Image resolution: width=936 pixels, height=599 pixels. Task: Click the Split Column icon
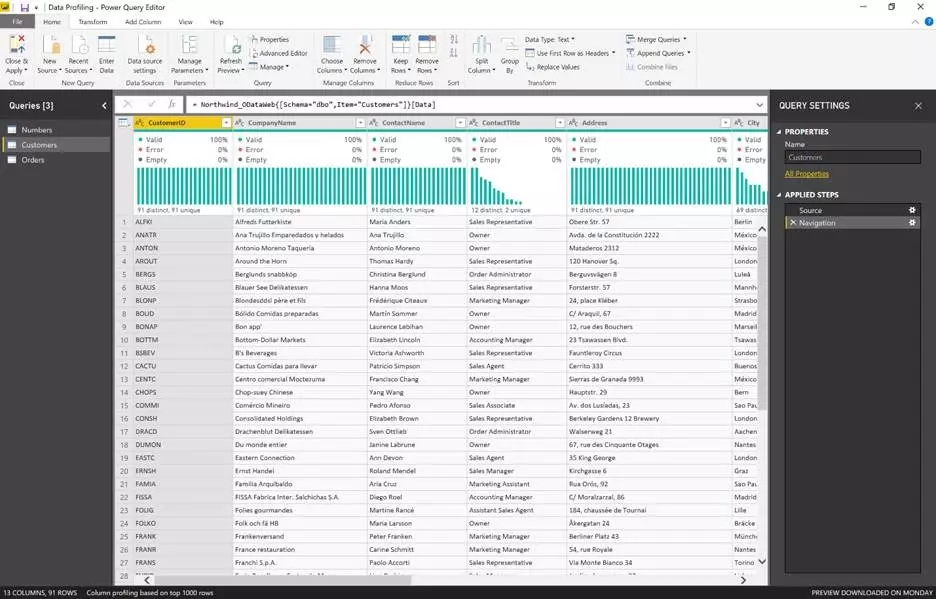coord(482,45)
